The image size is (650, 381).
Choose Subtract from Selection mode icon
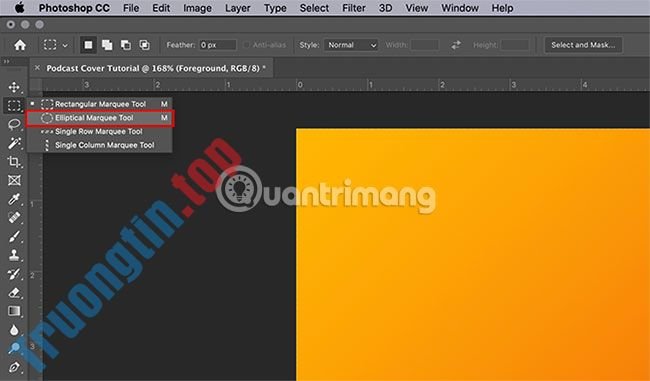pos(126,45)
